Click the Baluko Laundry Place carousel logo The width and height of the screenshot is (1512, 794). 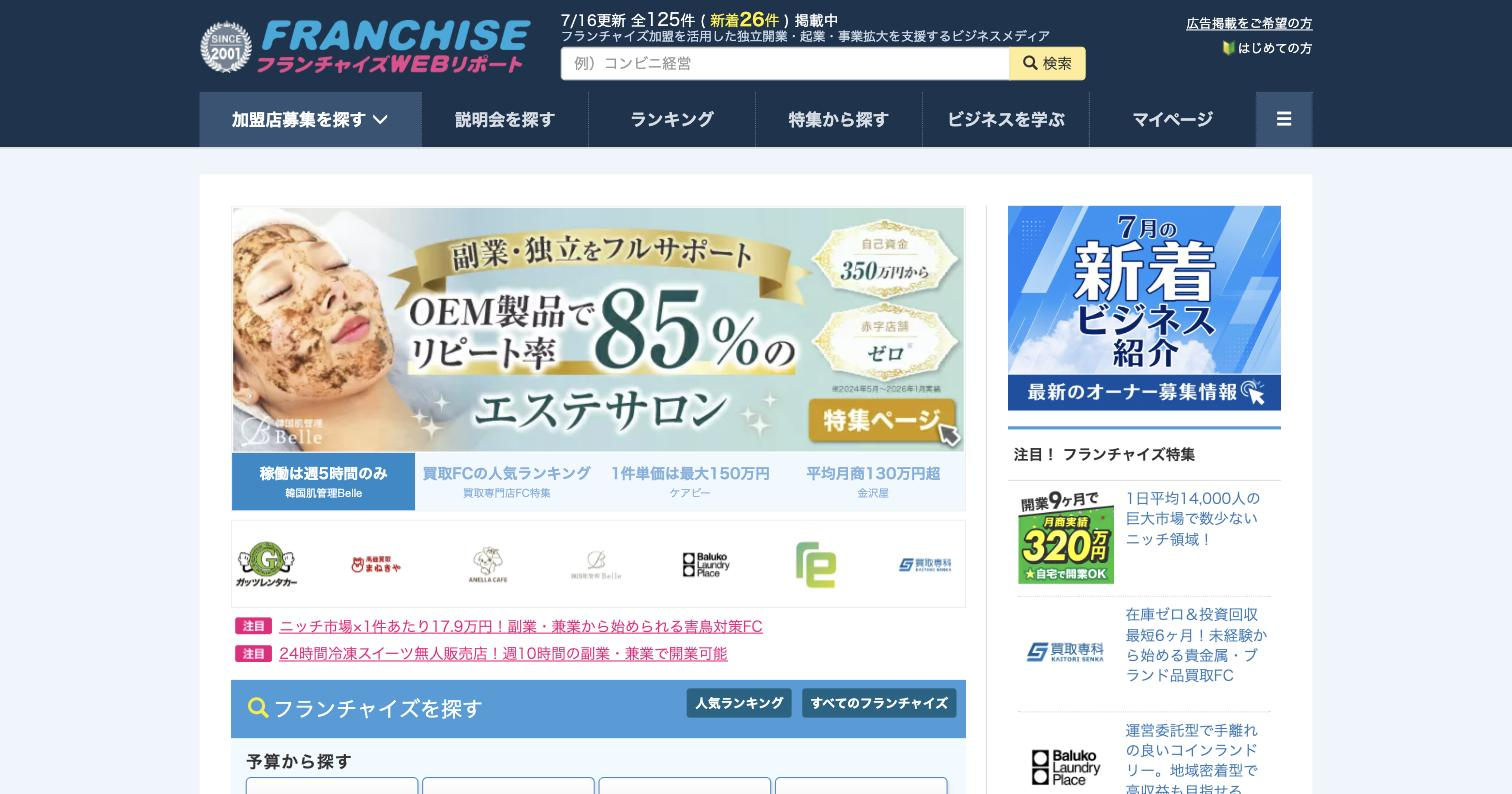[706, 565]
